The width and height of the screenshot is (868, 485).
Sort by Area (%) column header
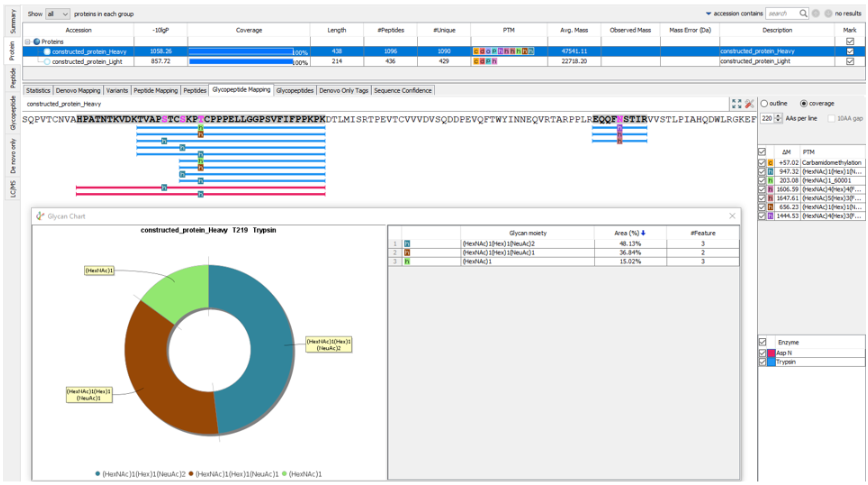(x=629, y=232)
